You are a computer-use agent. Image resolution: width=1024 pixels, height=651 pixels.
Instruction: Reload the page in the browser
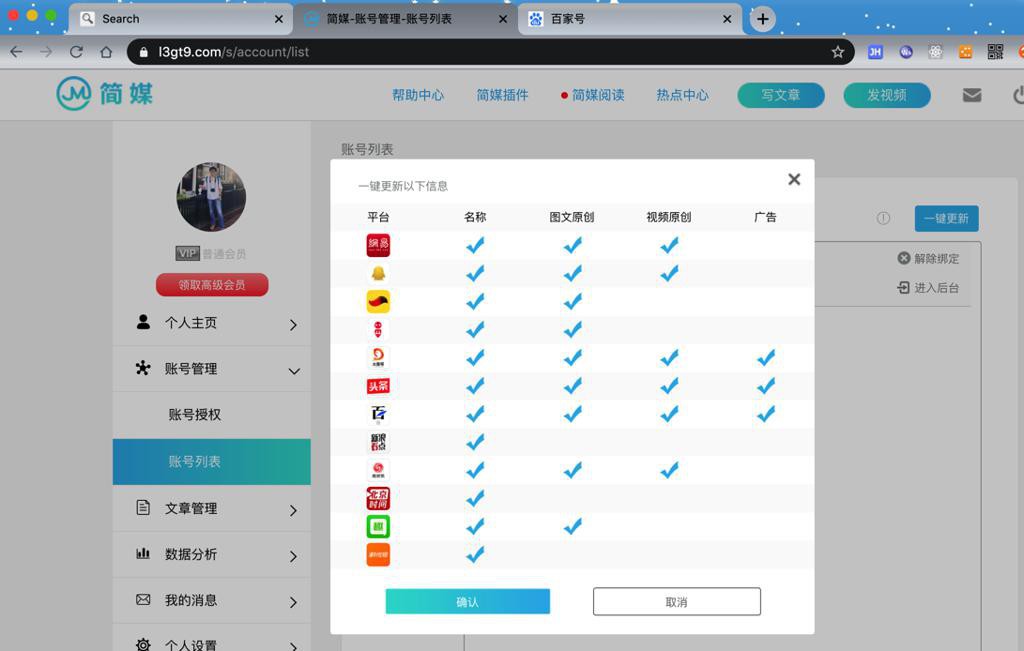click(x=76, y=52)
